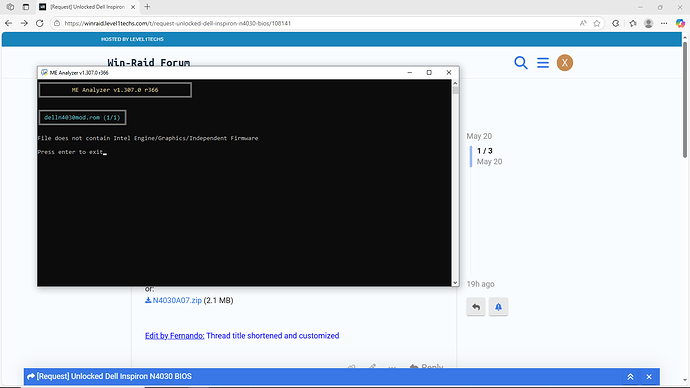Open browser settings and more ellipsis menu
The image size is (690, 388).
click(x=664, y=23)
